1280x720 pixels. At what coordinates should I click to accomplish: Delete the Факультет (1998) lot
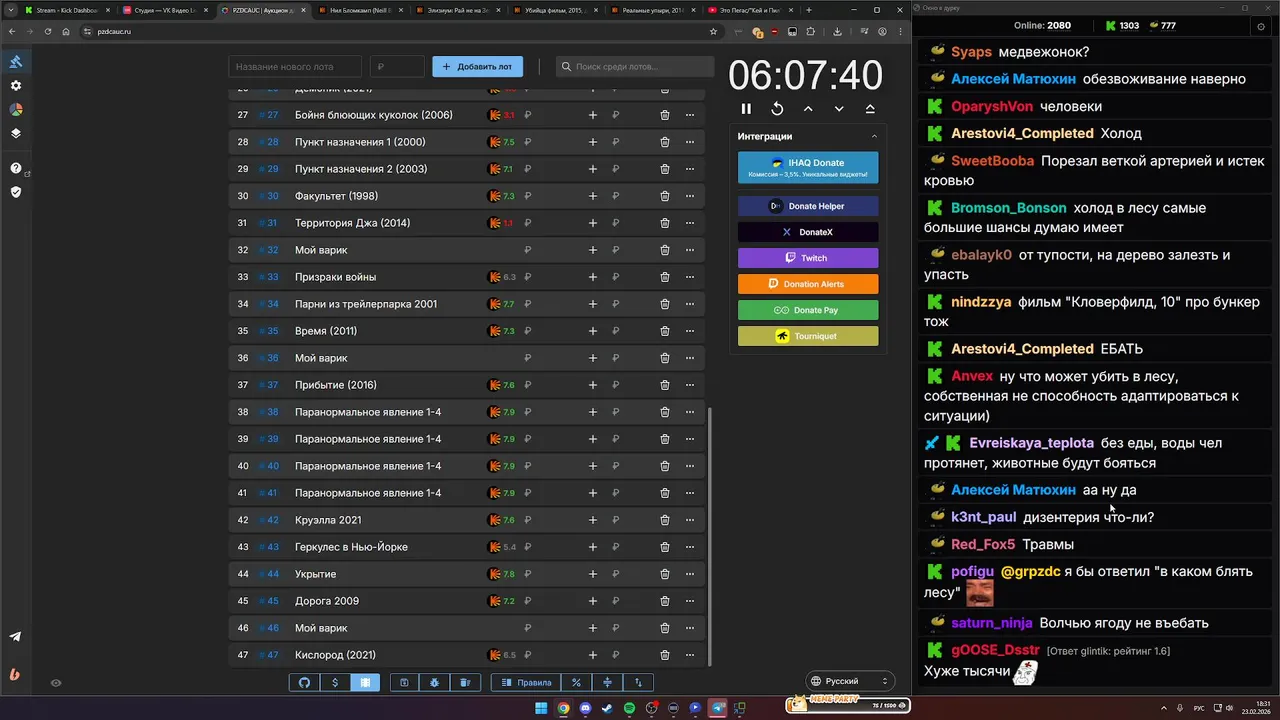click(665, 196)
